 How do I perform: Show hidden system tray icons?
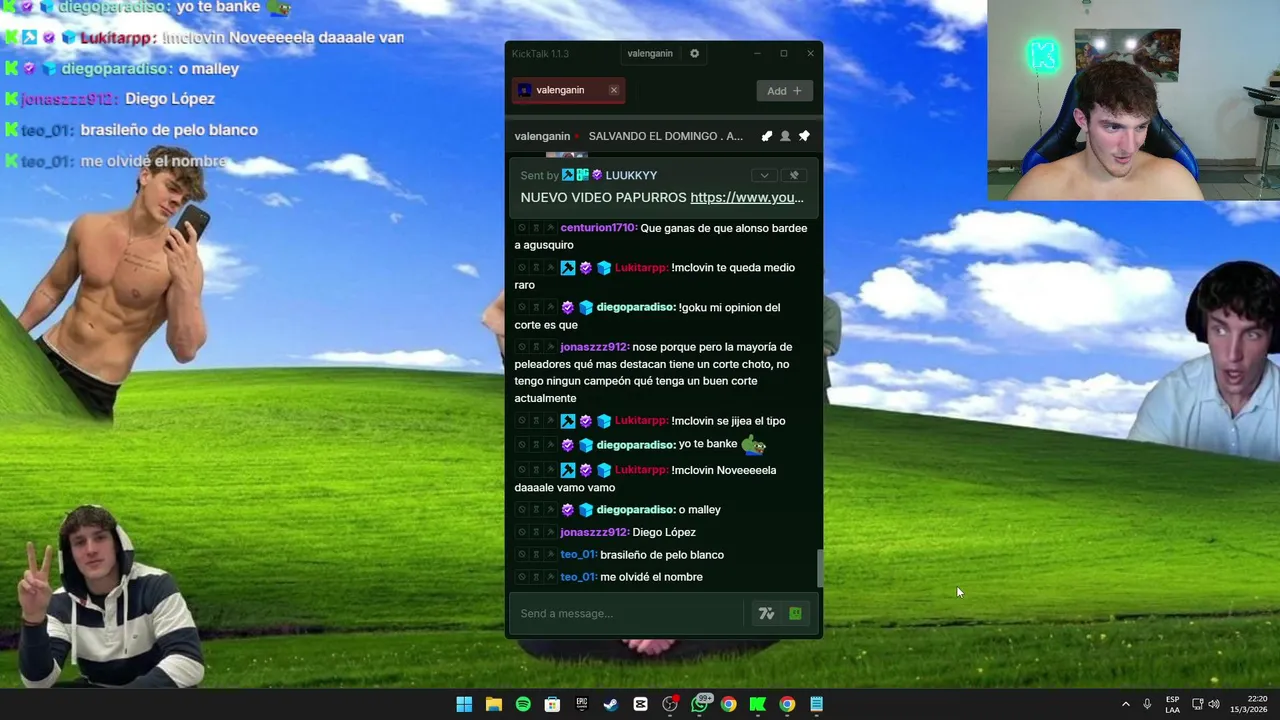tap(1126, 704)
